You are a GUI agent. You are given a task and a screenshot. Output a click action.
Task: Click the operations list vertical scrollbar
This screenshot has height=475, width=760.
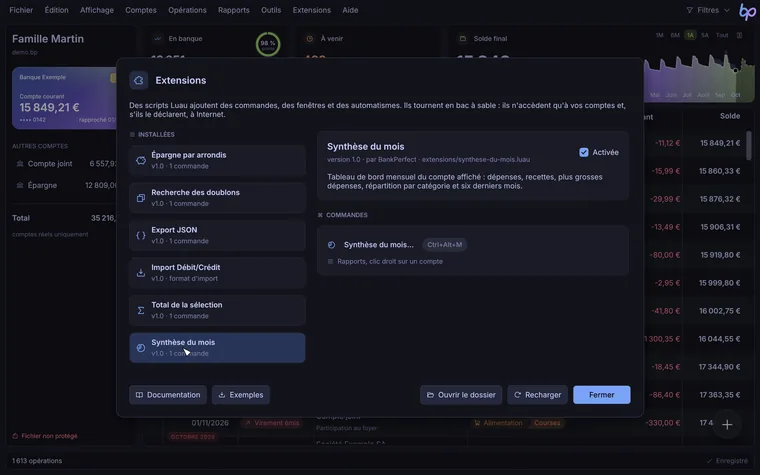click(x=749, y=145)
